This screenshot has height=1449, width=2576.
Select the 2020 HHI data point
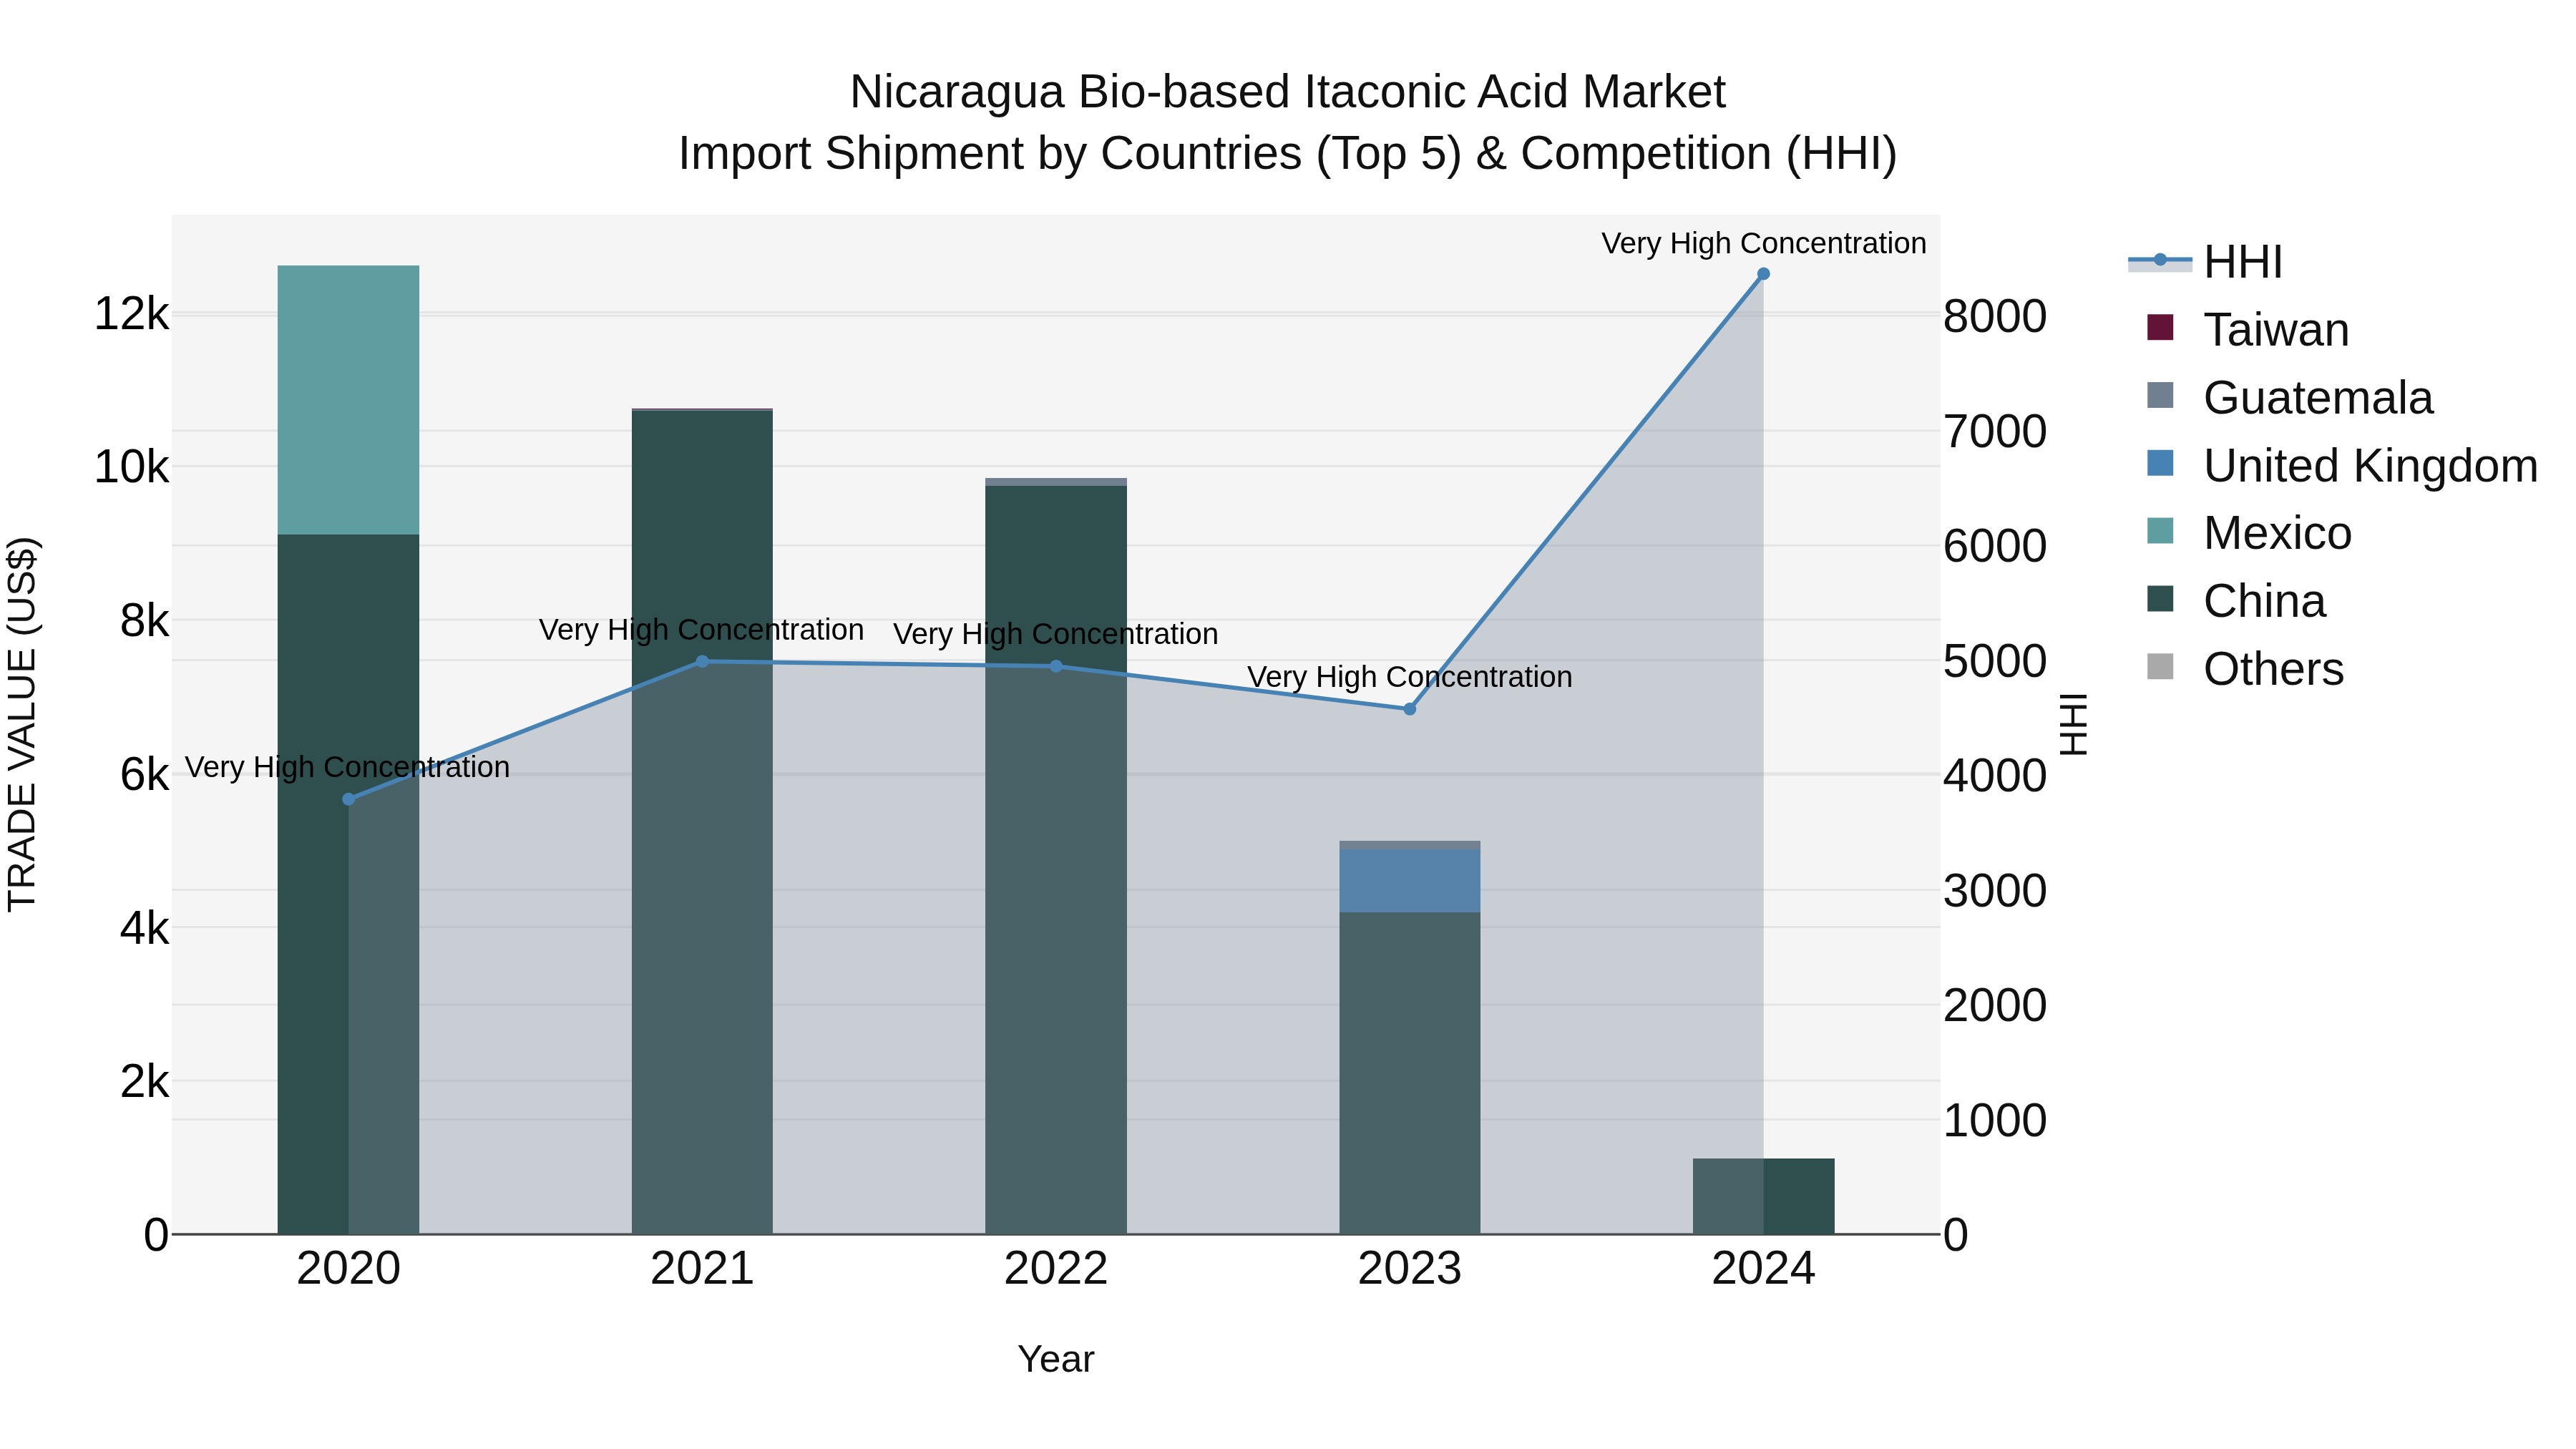tap(348, 799)
